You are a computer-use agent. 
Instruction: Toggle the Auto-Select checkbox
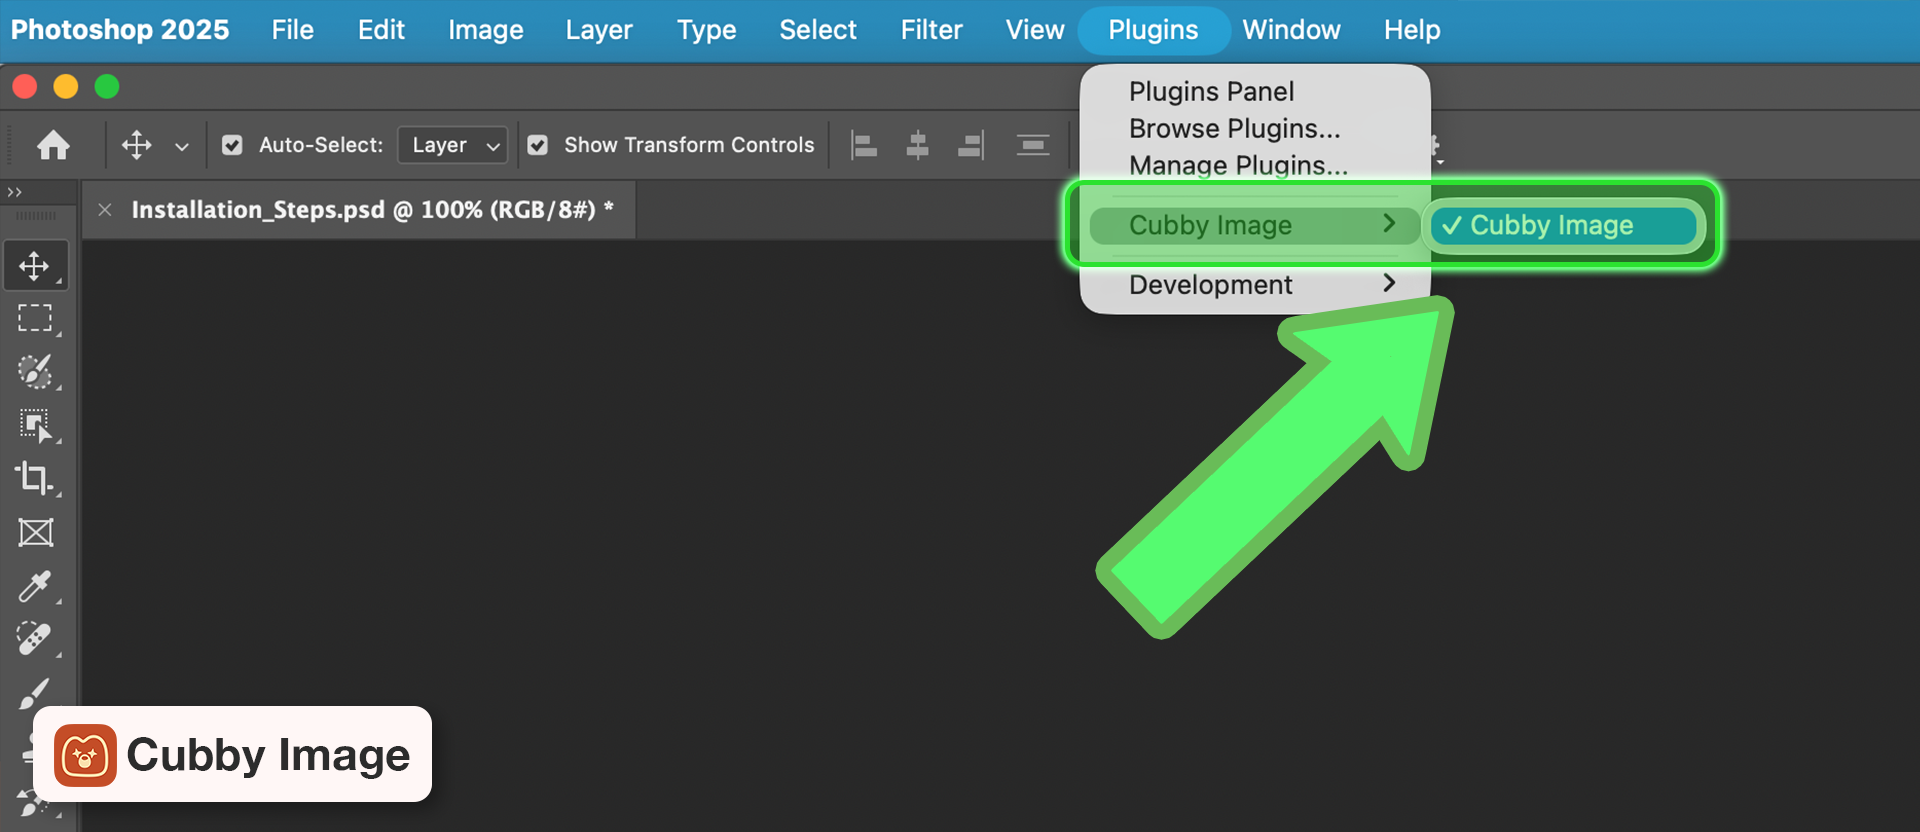pyautogui.click(x=232, y=145)
